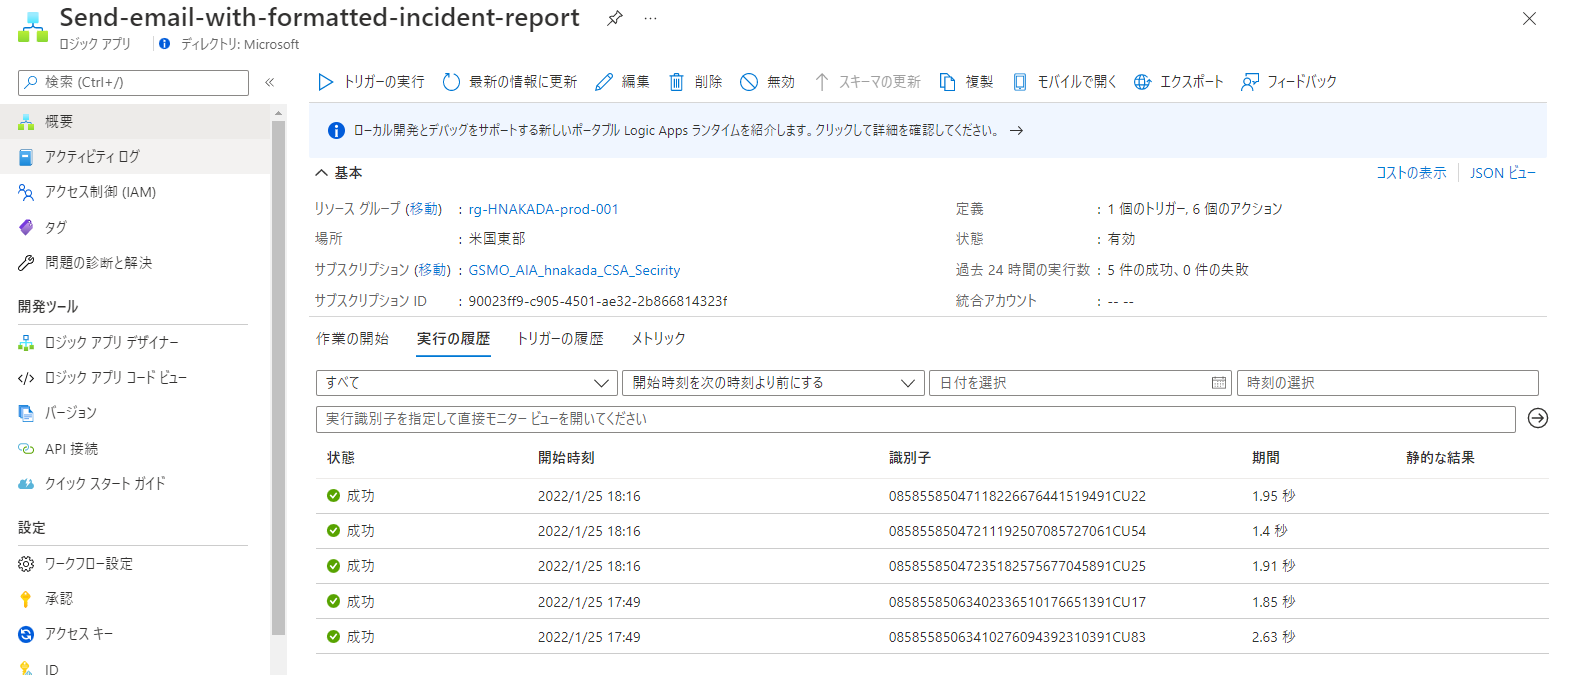Image resolution: width=1569 pixels, height=675 pixels.
Task: Refresh with 最新の情報に更新
Action: click(x=510, y=82)
